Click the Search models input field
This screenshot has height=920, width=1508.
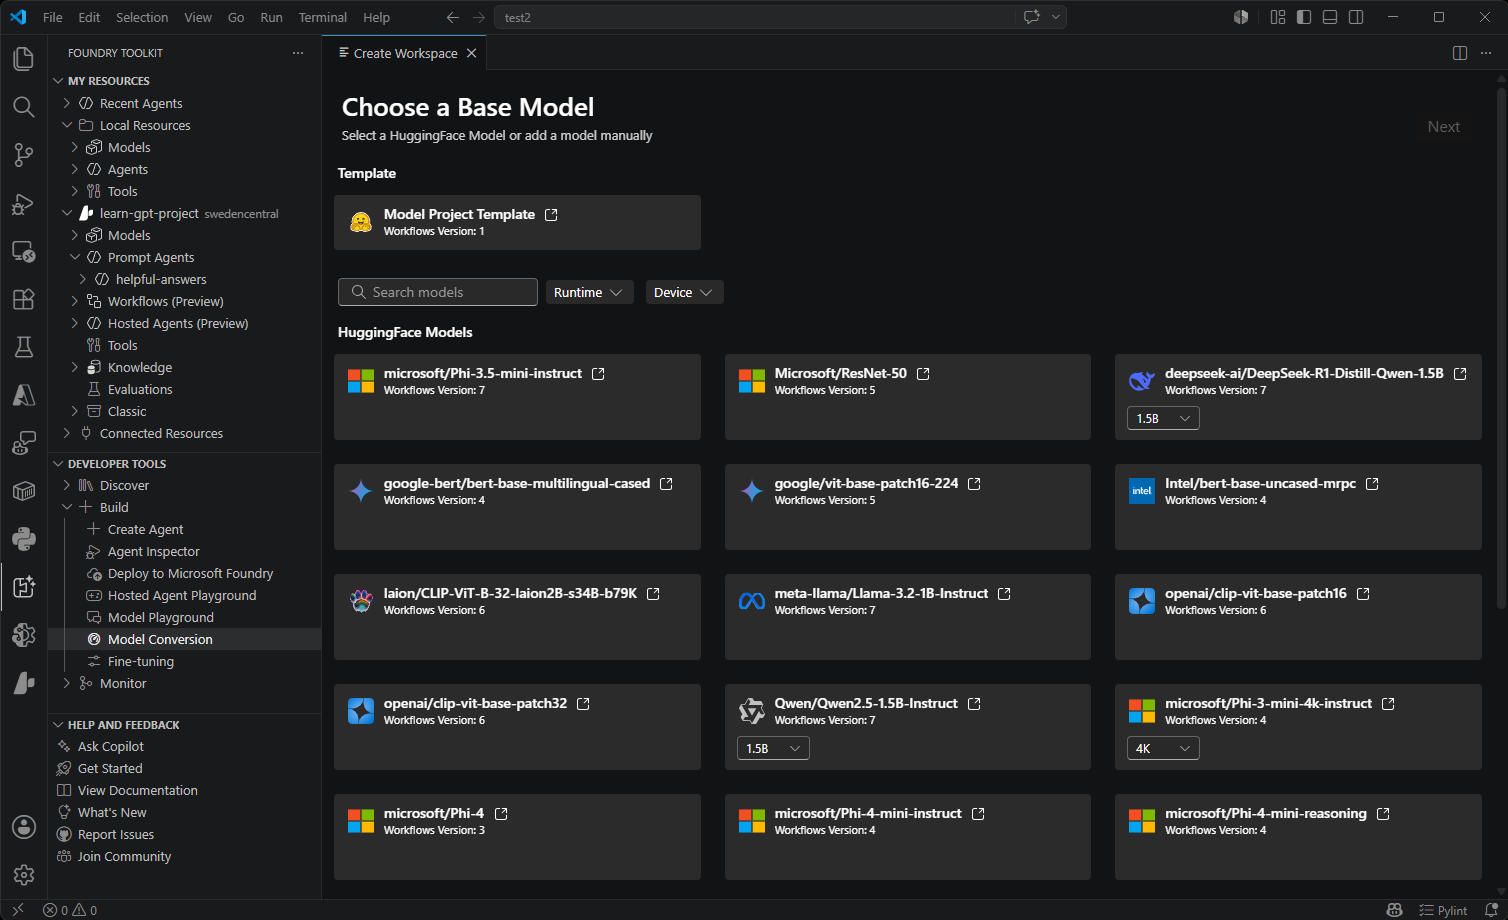tap(438, 292)
